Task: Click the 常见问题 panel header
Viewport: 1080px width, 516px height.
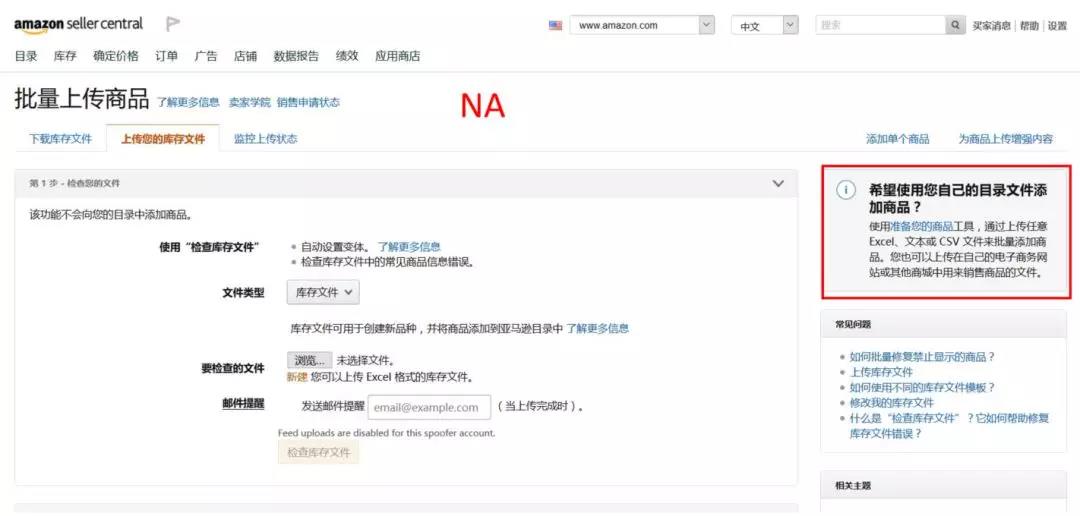Action: [944, 324]
